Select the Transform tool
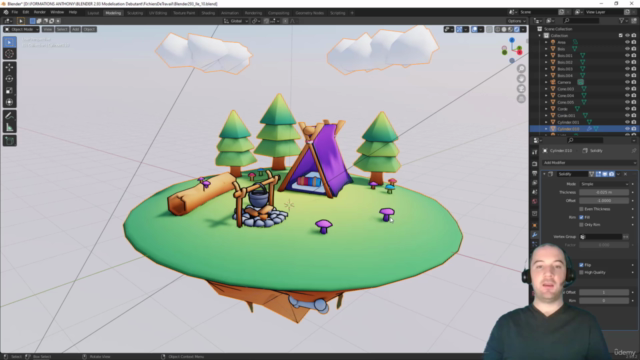The width and height of the screenshot is (640, 360). (9, 102)
